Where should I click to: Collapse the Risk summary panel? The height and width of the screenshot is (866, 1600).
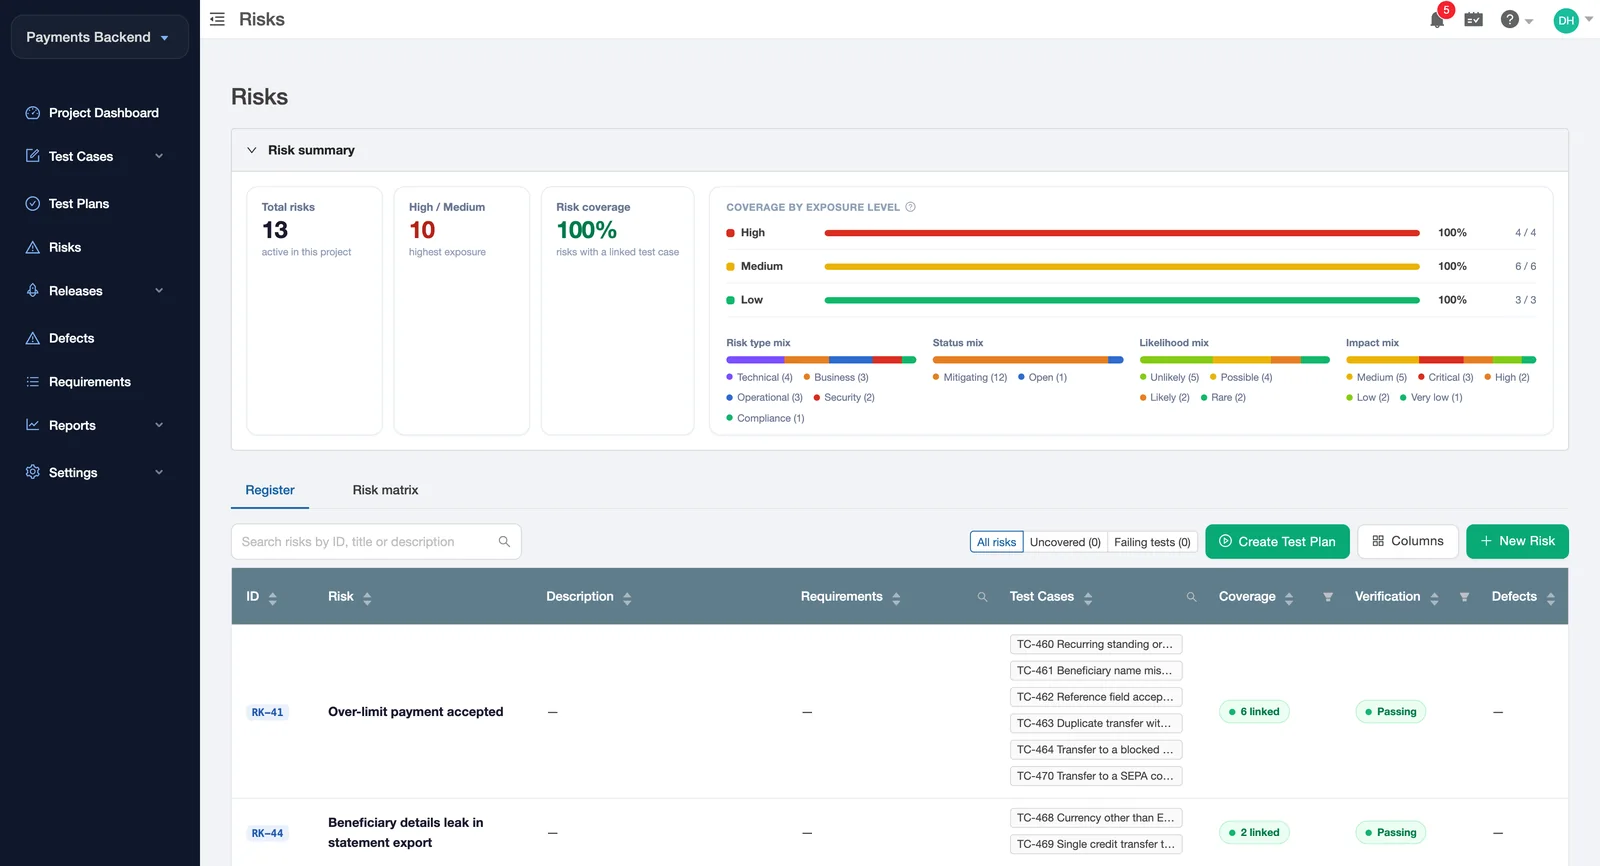pyautogui.click(x=252, y=150)
